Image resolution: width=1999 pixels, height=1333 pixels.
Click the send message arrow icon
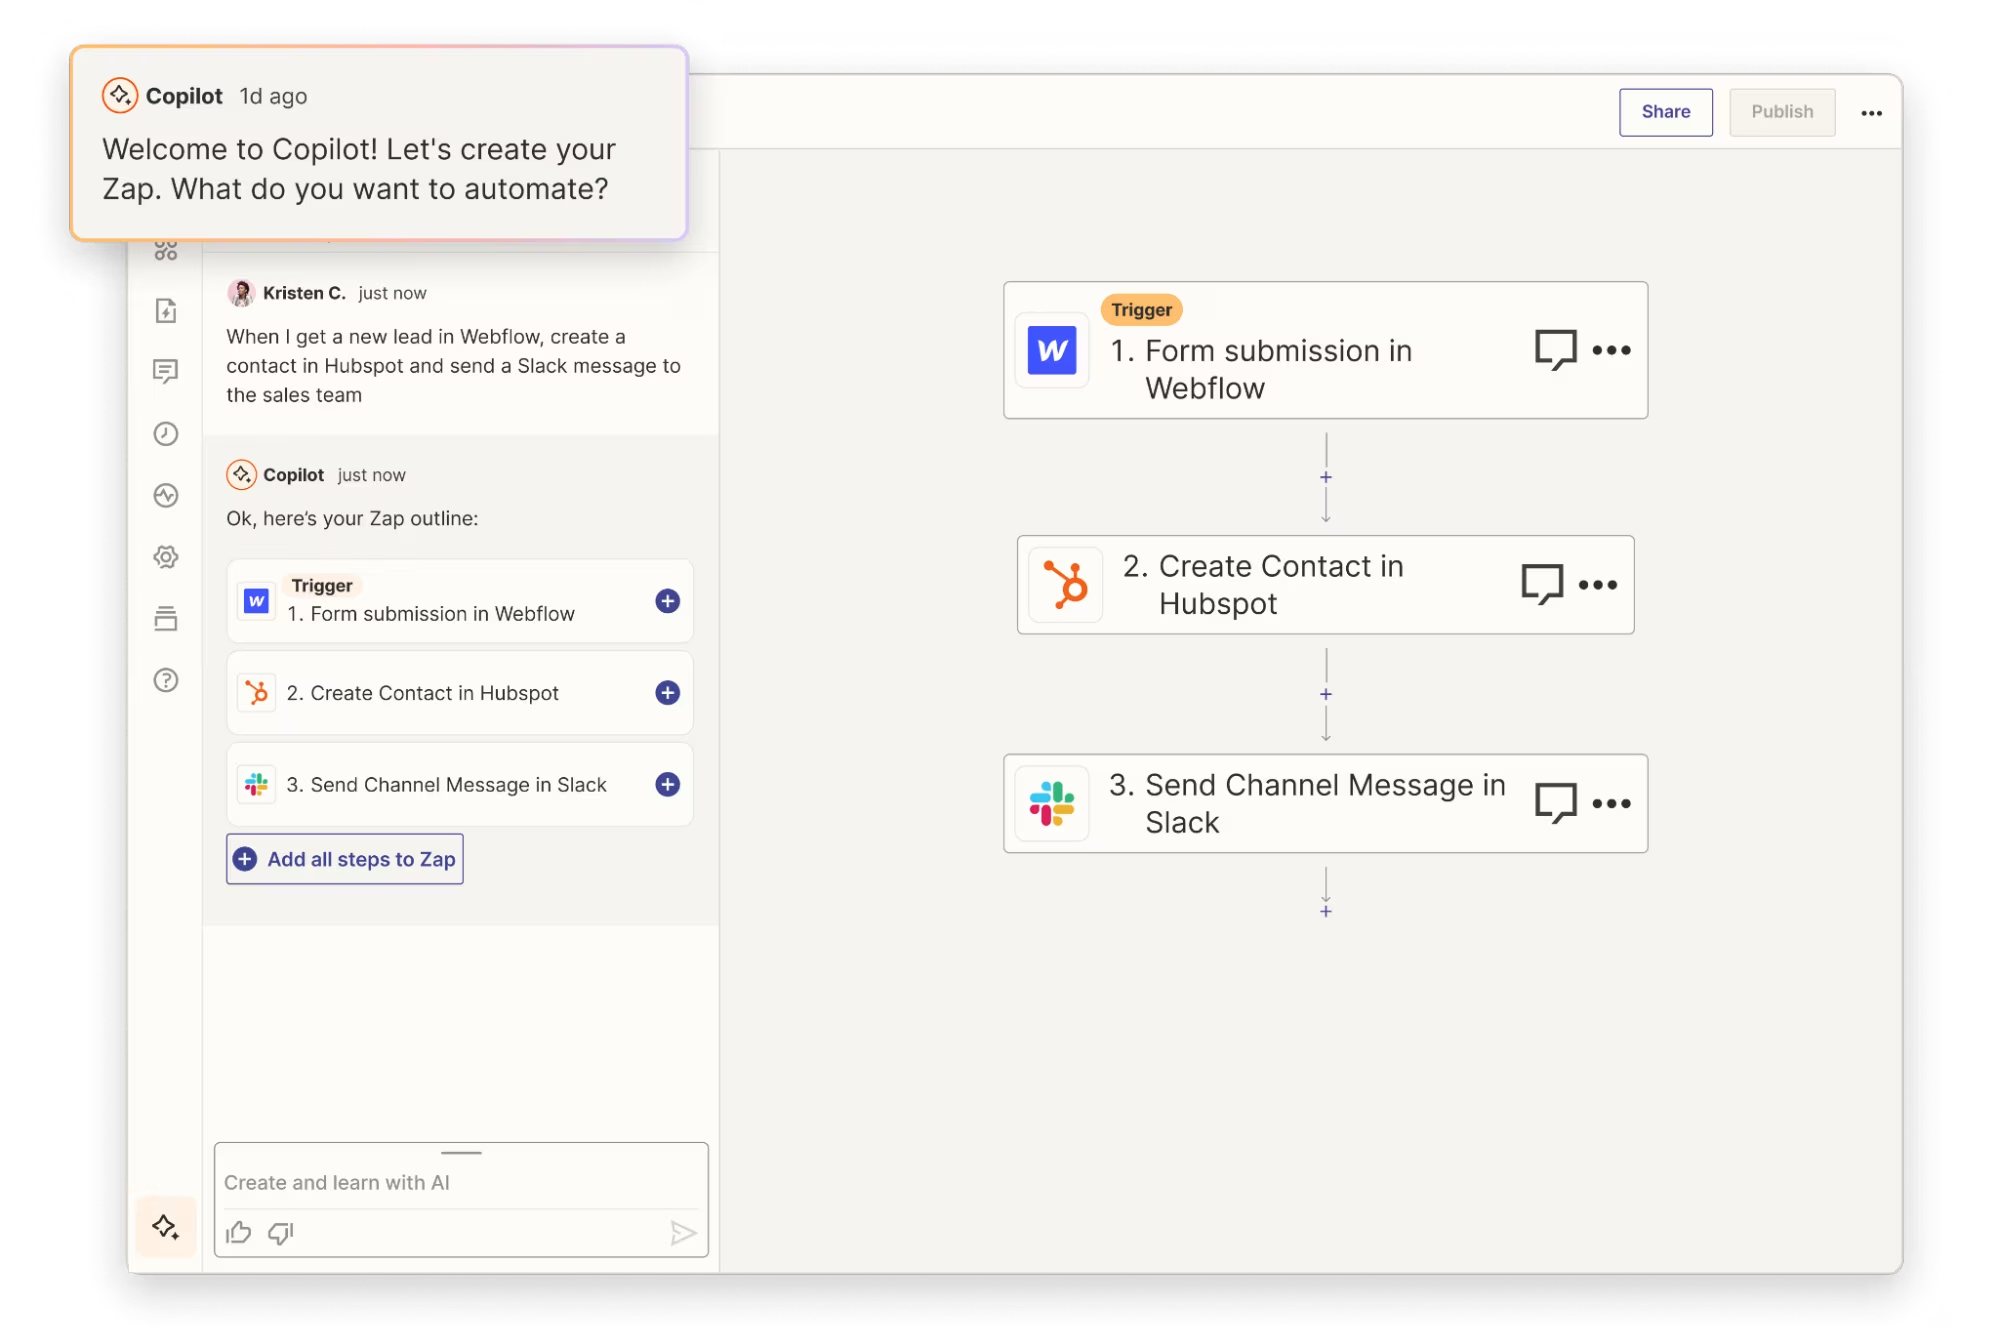(x=683, y=1233)
